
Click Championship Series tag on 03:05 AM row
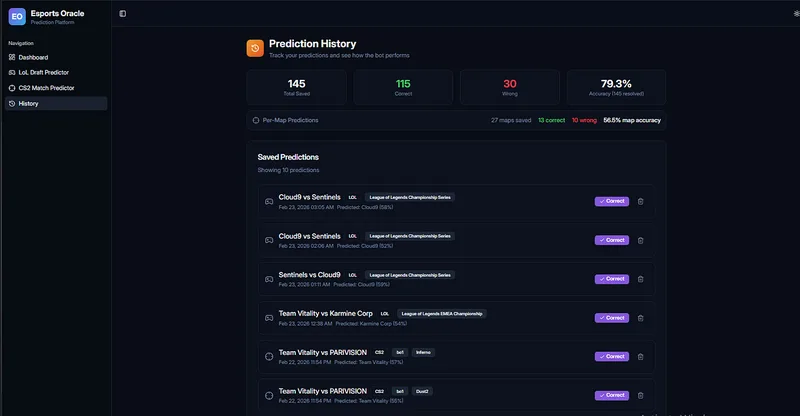coord(410,198)
